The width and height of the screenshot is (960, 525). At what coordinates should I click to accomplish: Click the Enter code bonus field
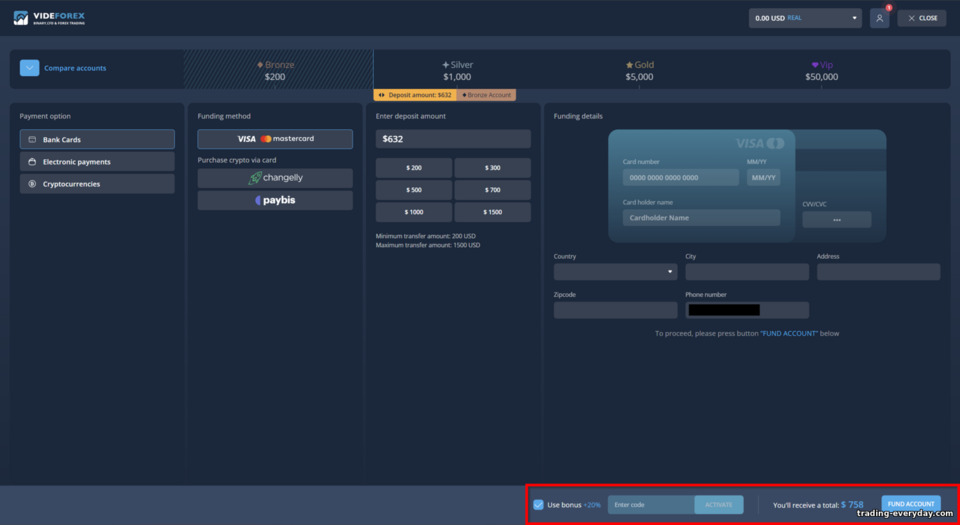[x=651, y=505]
